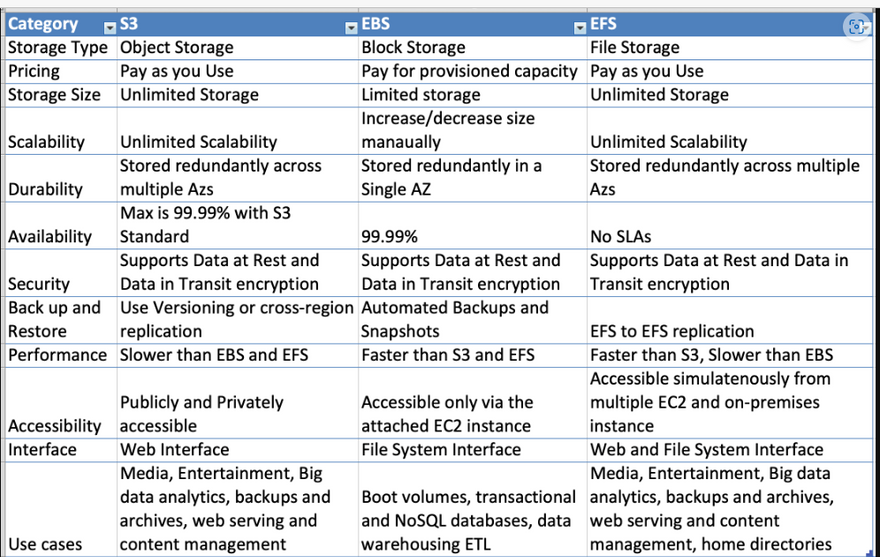Open the EBS column filter dropdown

[x=579, y=25]
